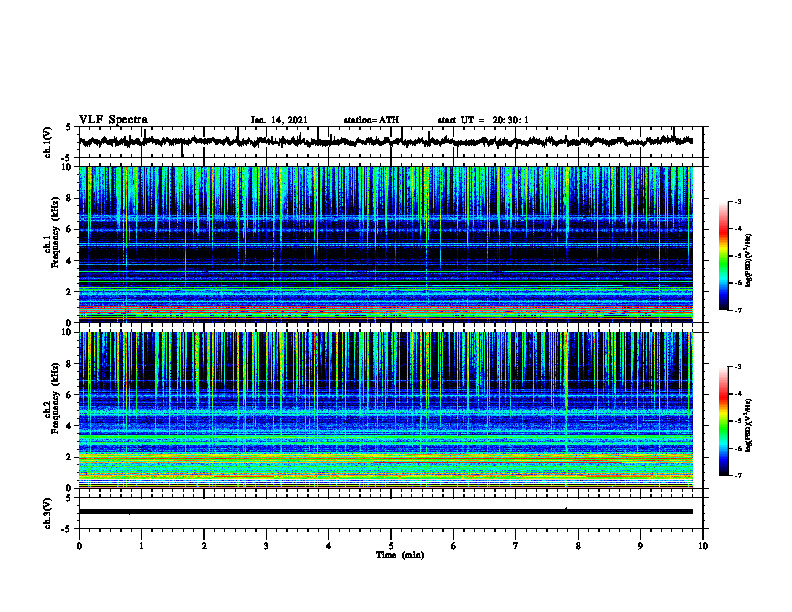Screen dimensions: 792x612
Task: Click the "ch.1(V)" waveform axis label
Action: pos(48,142)
